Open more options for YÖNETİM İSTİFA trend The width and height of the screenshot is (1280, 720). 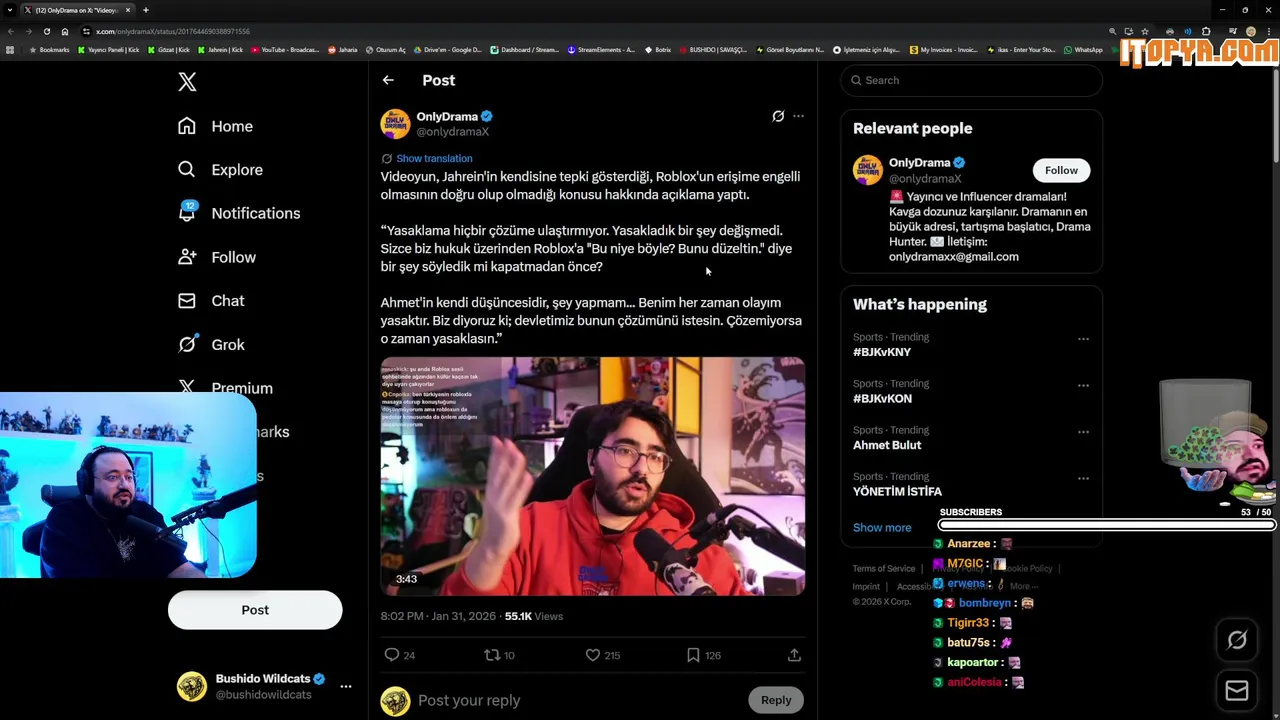[x=1083, y=478]
